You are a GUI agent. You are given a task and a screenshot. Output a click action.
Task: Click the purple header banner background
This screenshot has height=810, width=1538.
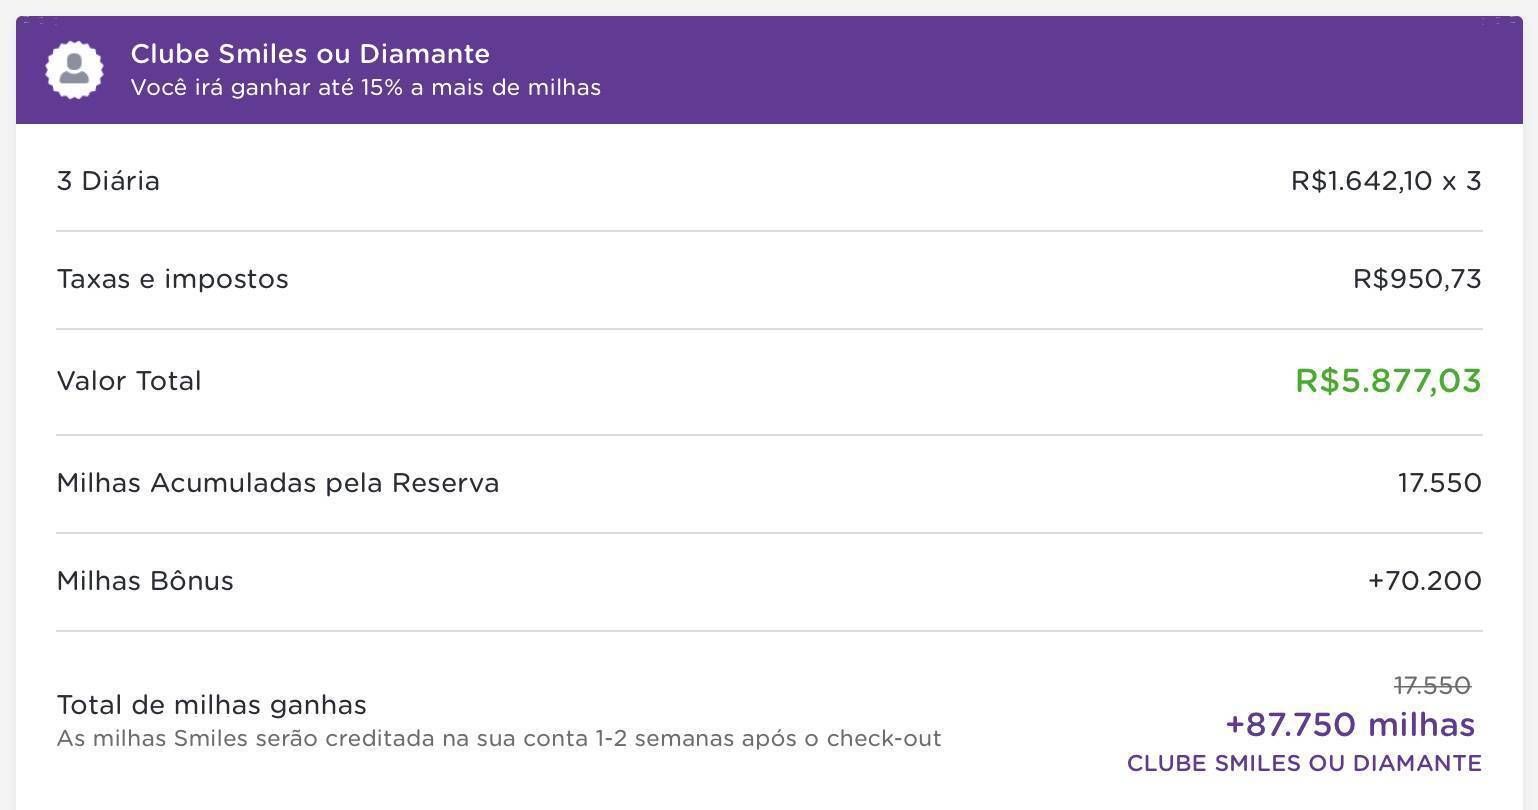point(1000,70)
